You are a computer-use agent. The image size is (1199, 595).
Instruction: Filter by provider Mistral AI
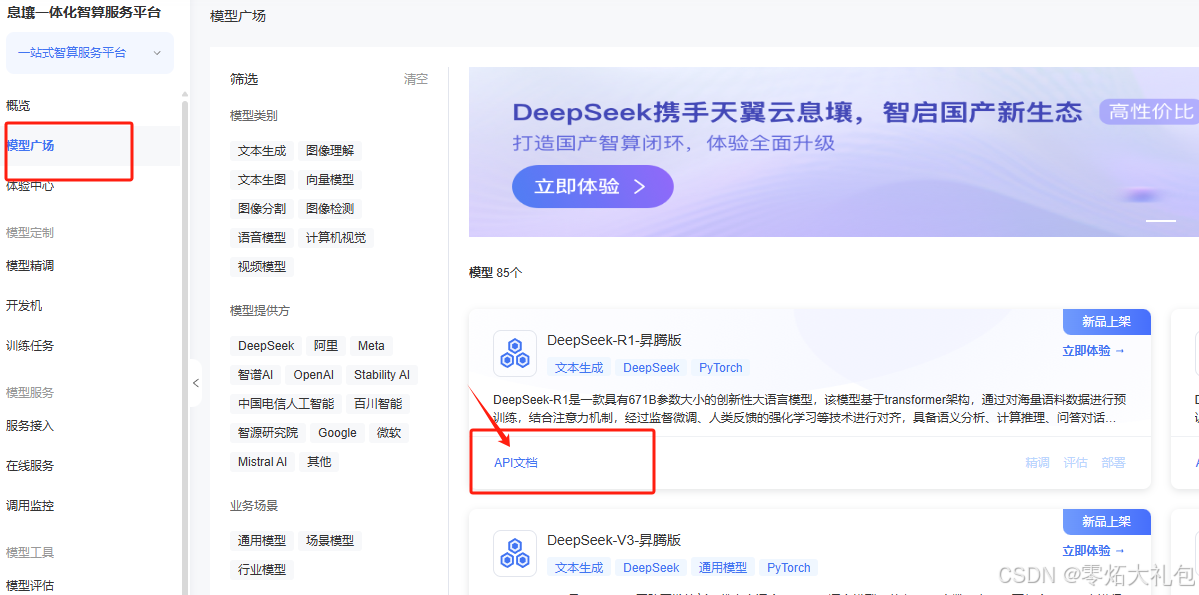(x=262, y=461)
